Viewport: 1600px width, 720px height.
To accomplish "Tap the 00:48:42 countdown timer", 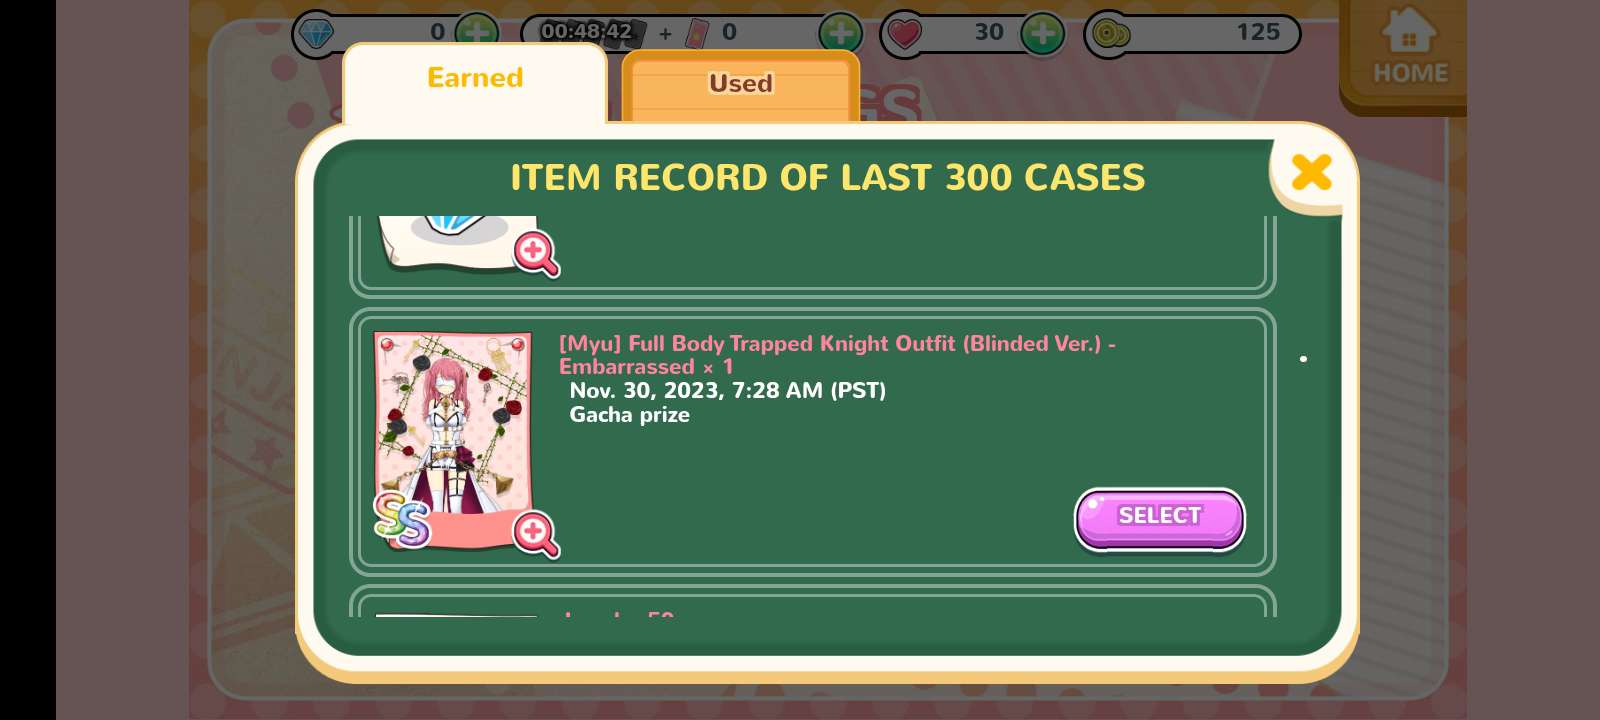I will (x=586, y=31).
